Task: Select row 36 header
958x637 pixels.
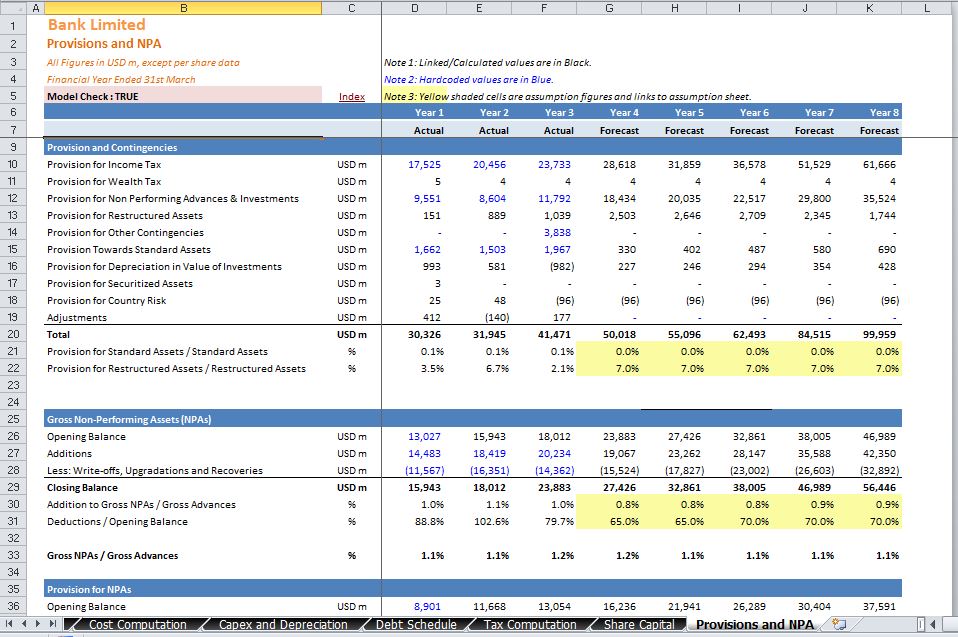Action: coord(13,606)
